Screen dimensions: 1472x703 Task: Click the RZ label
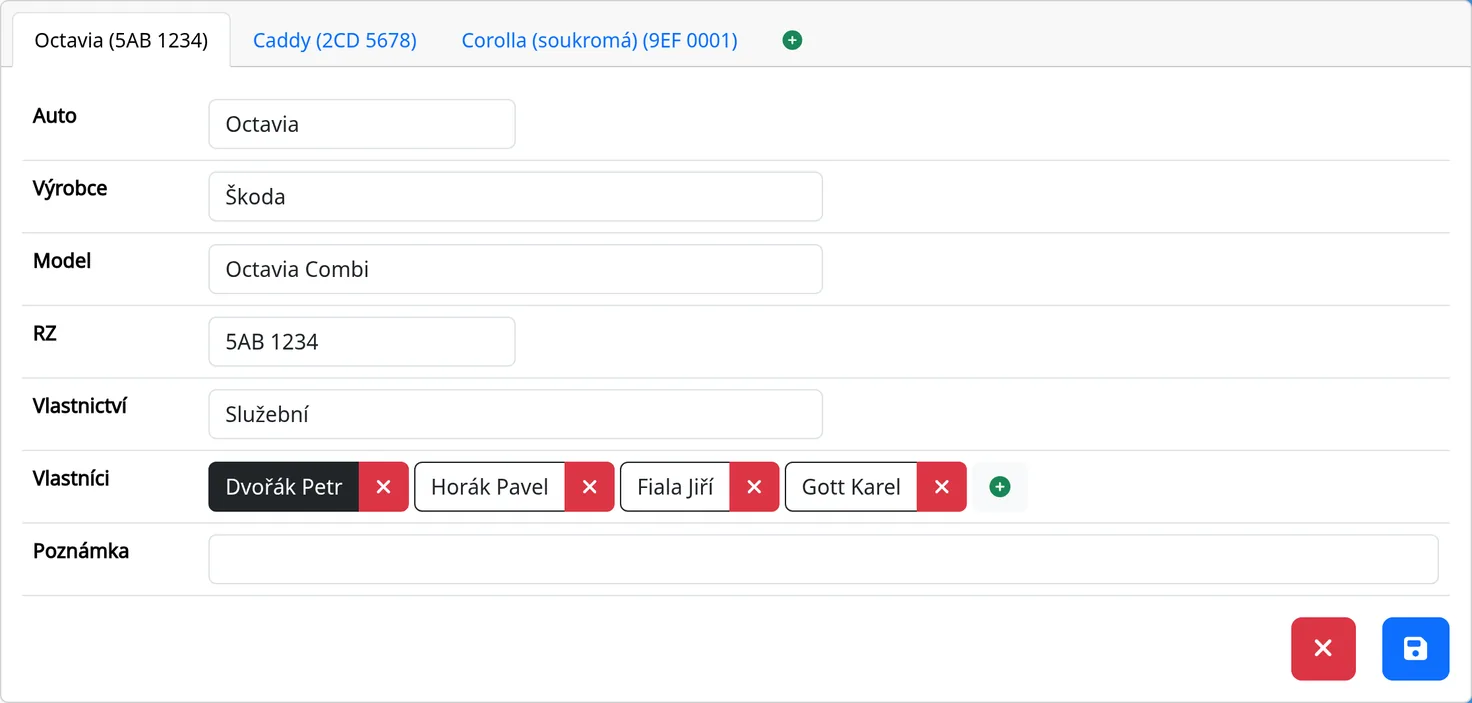point(45,334)
